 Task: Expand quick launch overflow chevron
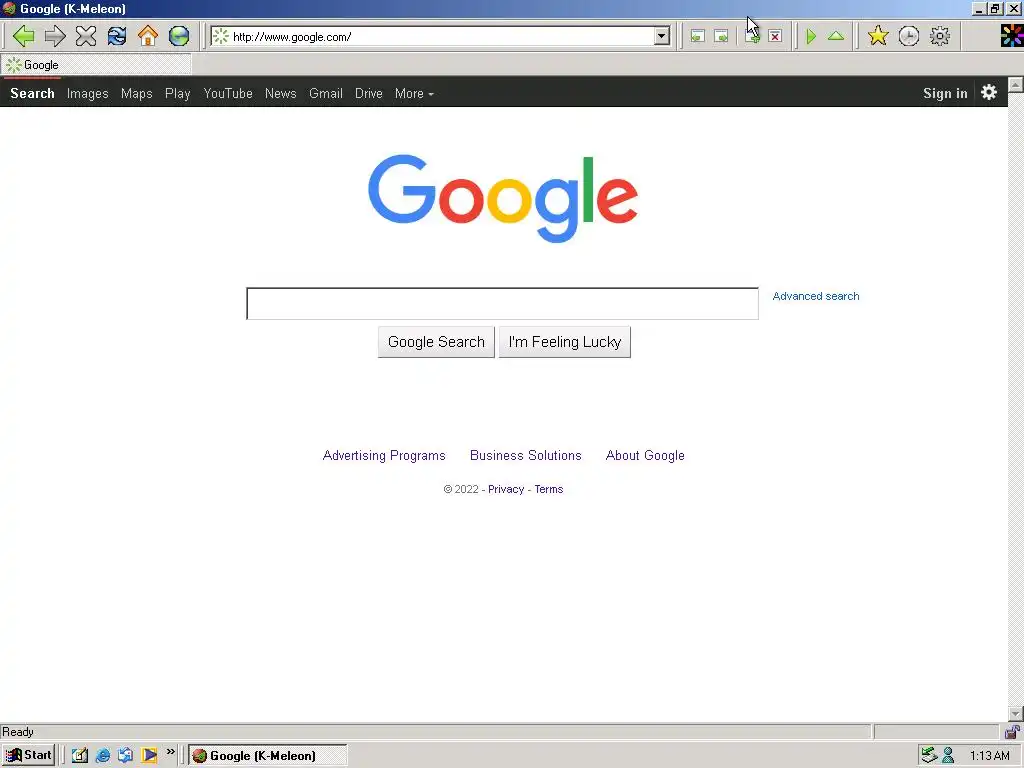170,752
